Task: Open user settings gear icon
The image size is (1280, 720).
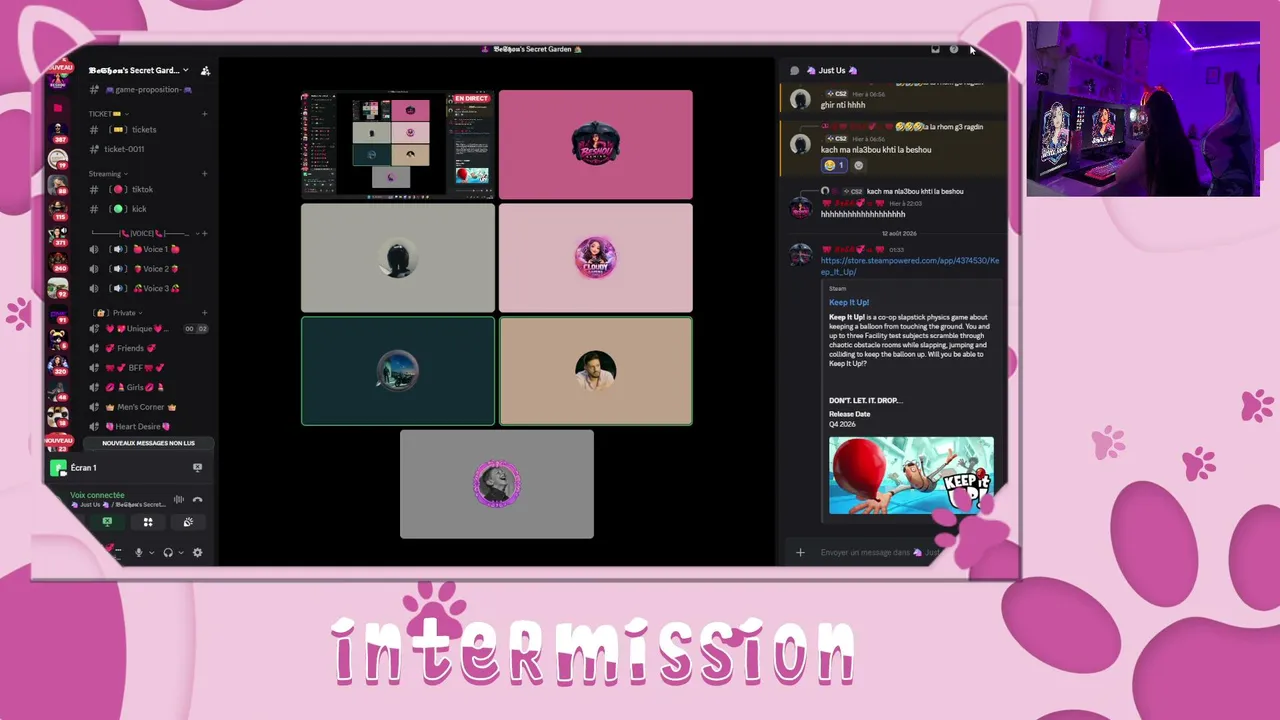Action: coord(197,552)
